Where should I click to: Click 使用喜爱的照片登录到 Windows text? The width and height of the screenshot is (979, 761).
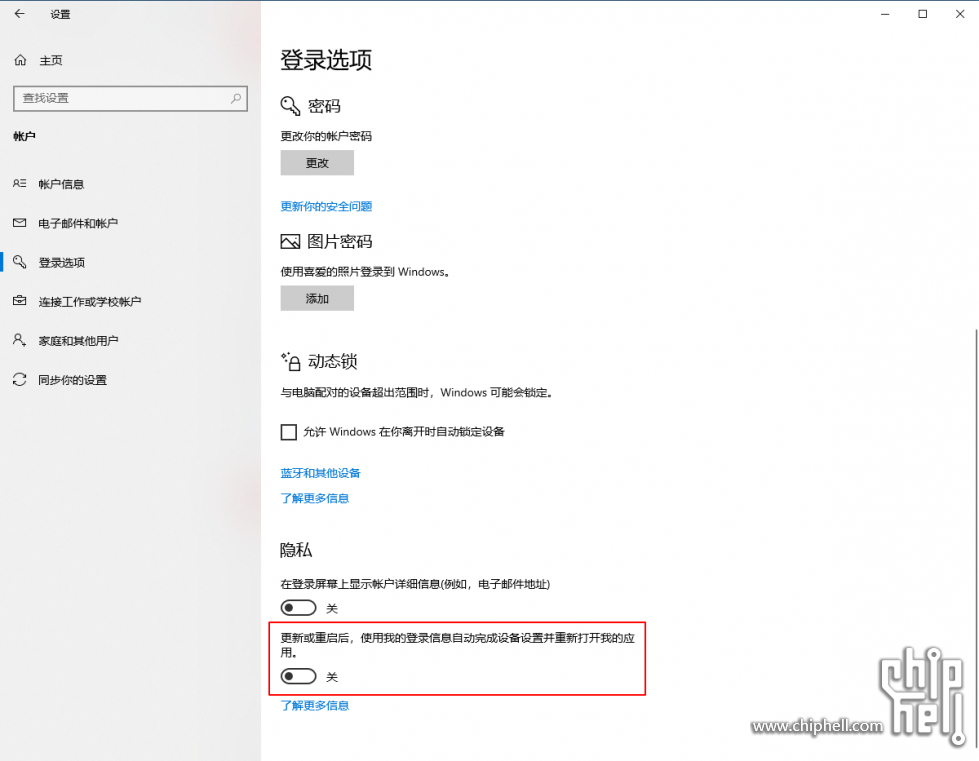365,272
